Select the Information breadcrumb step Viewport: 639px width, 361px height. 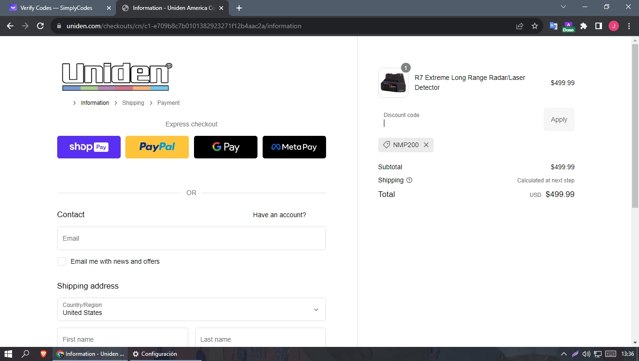click(x=95, y=103)
